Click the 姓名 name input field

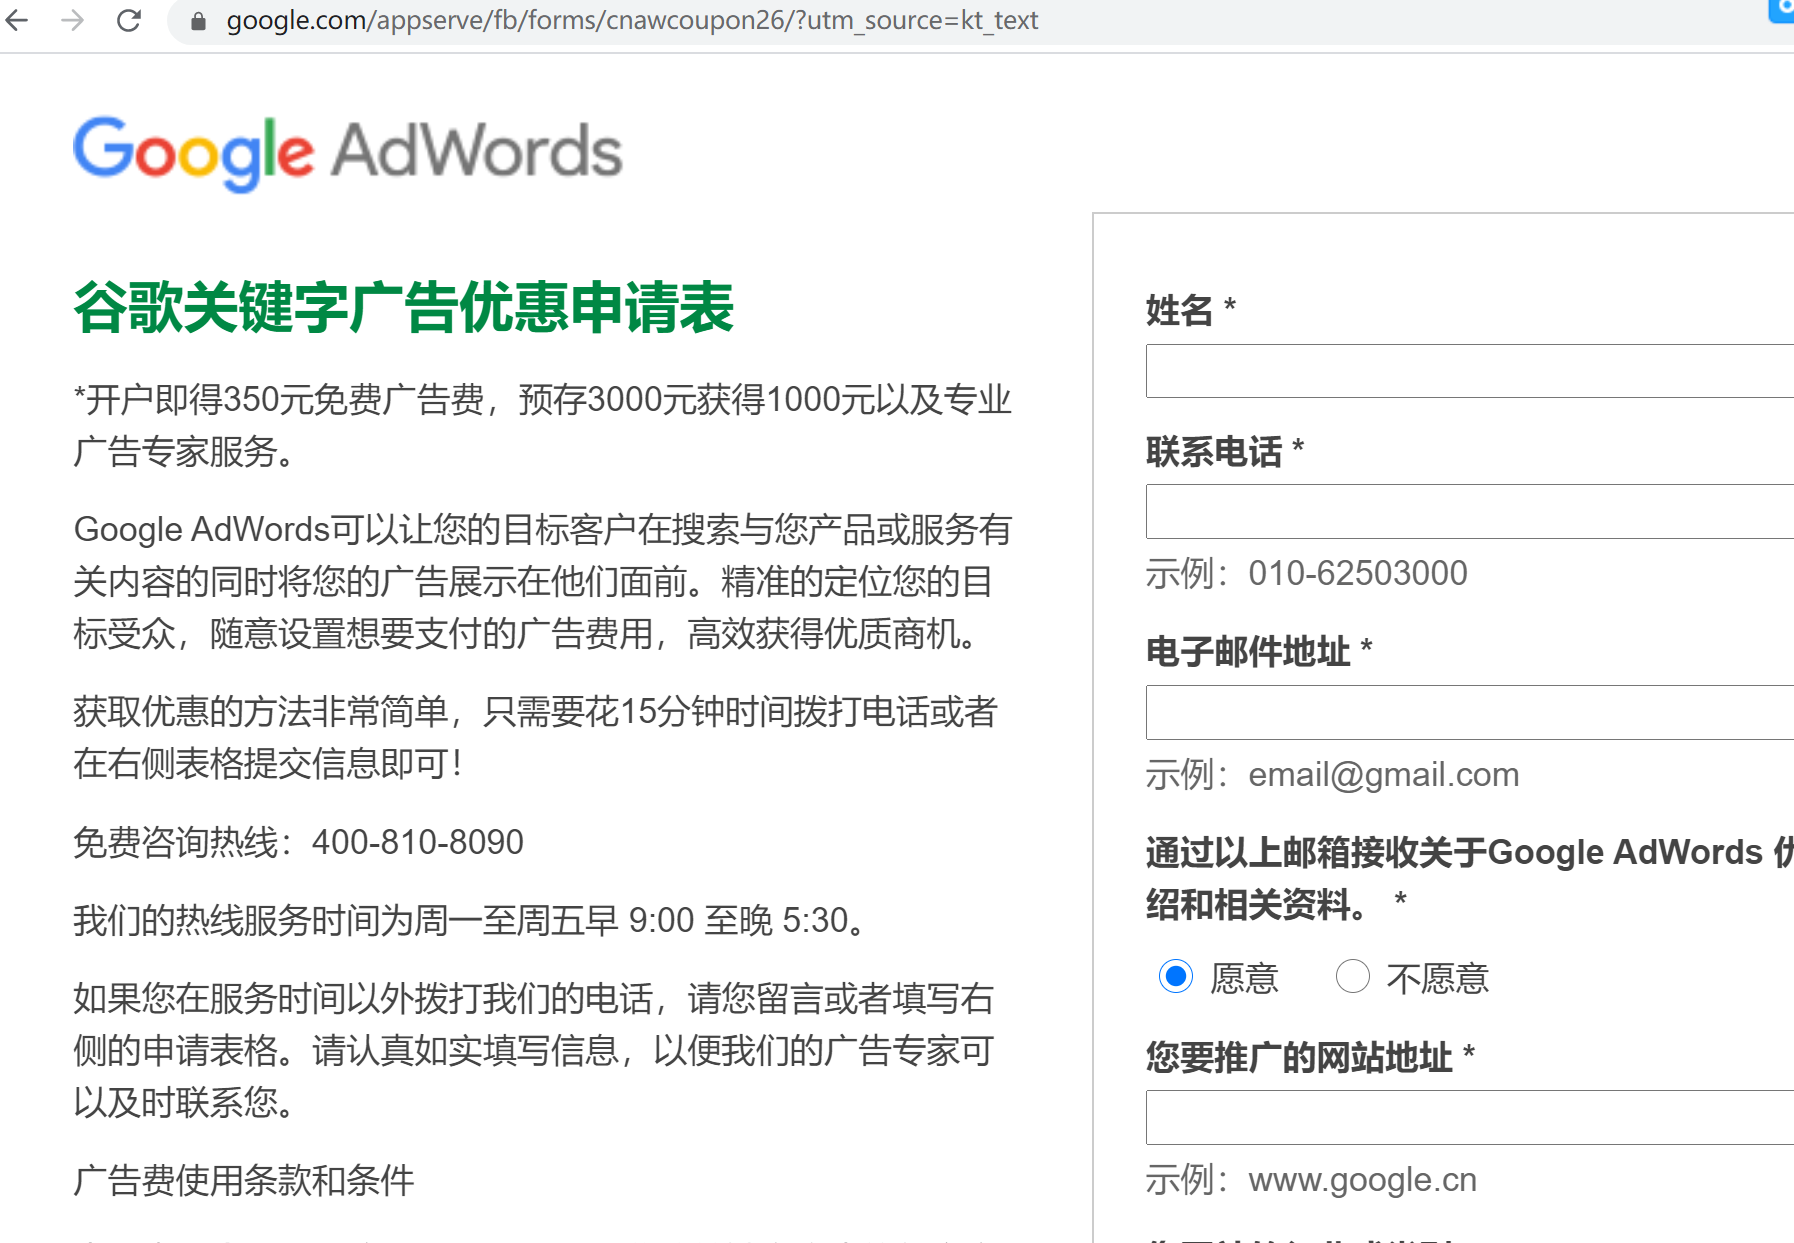point(1470,371)
